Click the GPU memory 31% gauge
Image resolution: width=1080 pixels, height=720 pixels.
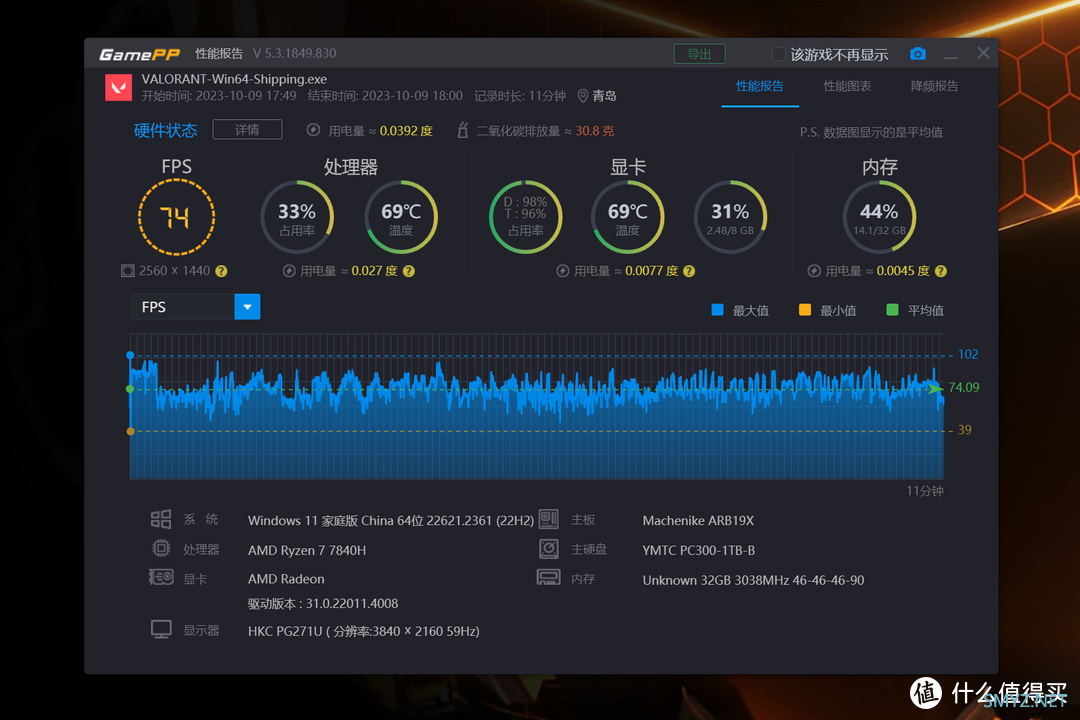(x=730, y=217)
